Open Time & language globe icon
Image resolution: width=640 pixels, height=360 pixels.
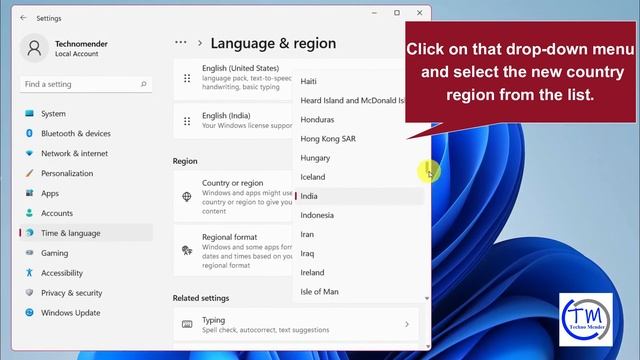pos(29,233)
